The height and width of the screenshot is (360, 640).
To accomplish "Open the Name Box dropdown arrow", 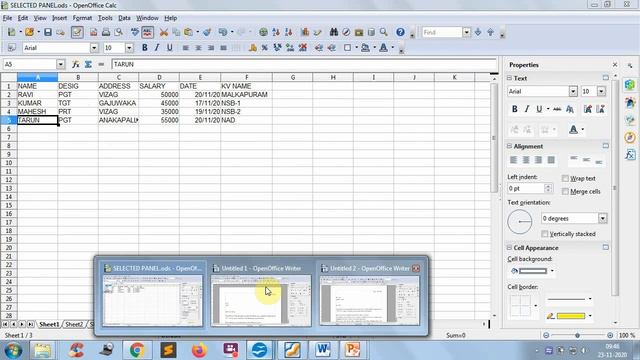I will tap(60, 64).
